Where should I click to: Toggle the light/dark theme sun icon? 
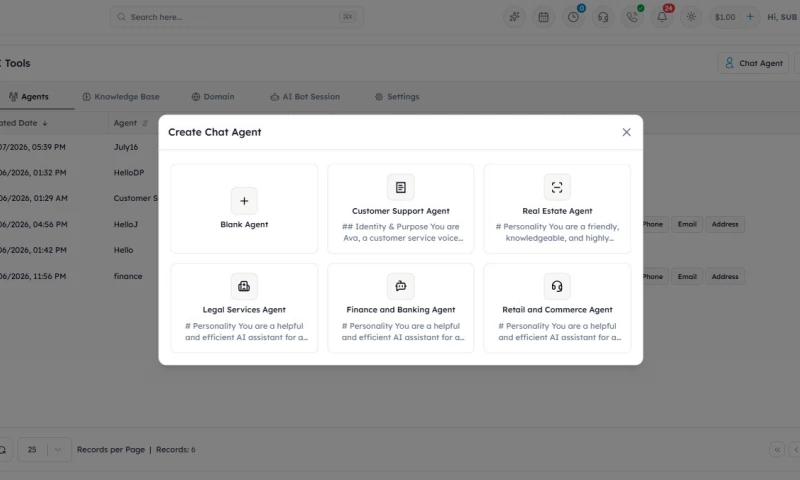(x=691, y=17)
